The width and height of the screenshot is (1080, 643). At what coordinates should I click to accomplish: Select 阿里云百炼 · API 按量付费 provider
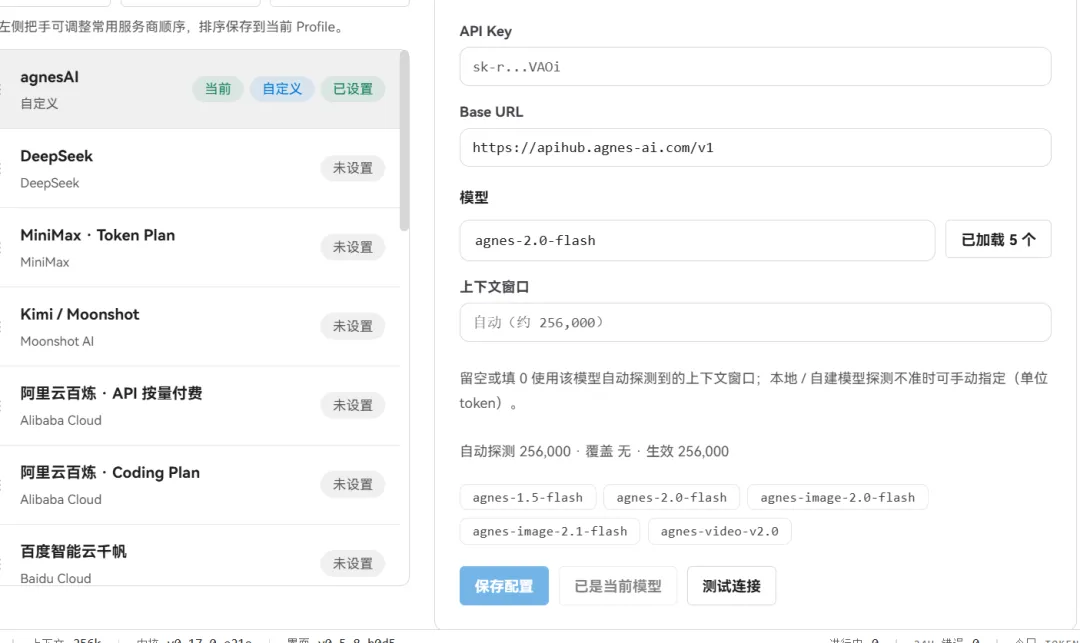point(200,405)
